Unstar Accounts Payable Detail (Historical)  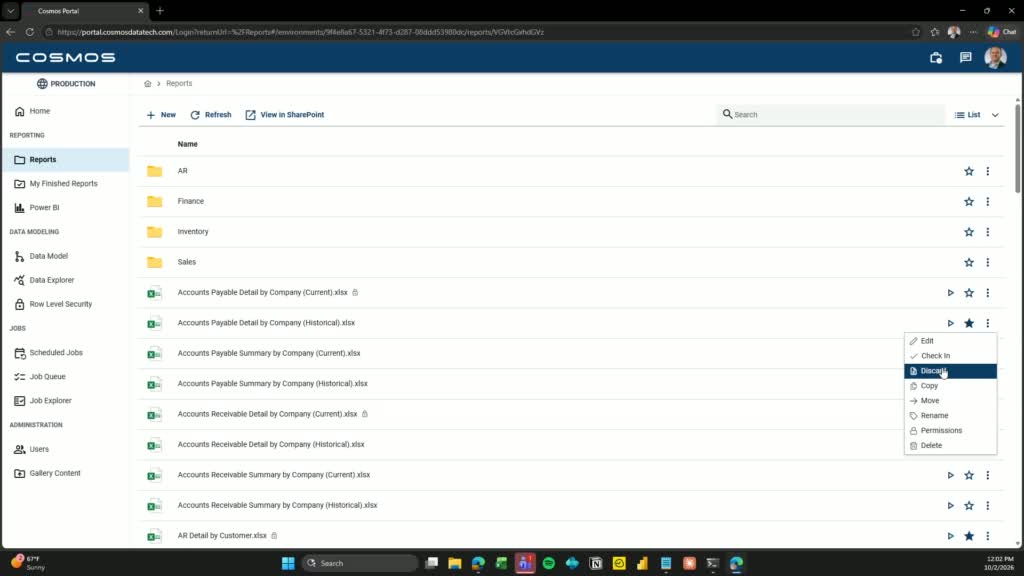pos(969,323)
